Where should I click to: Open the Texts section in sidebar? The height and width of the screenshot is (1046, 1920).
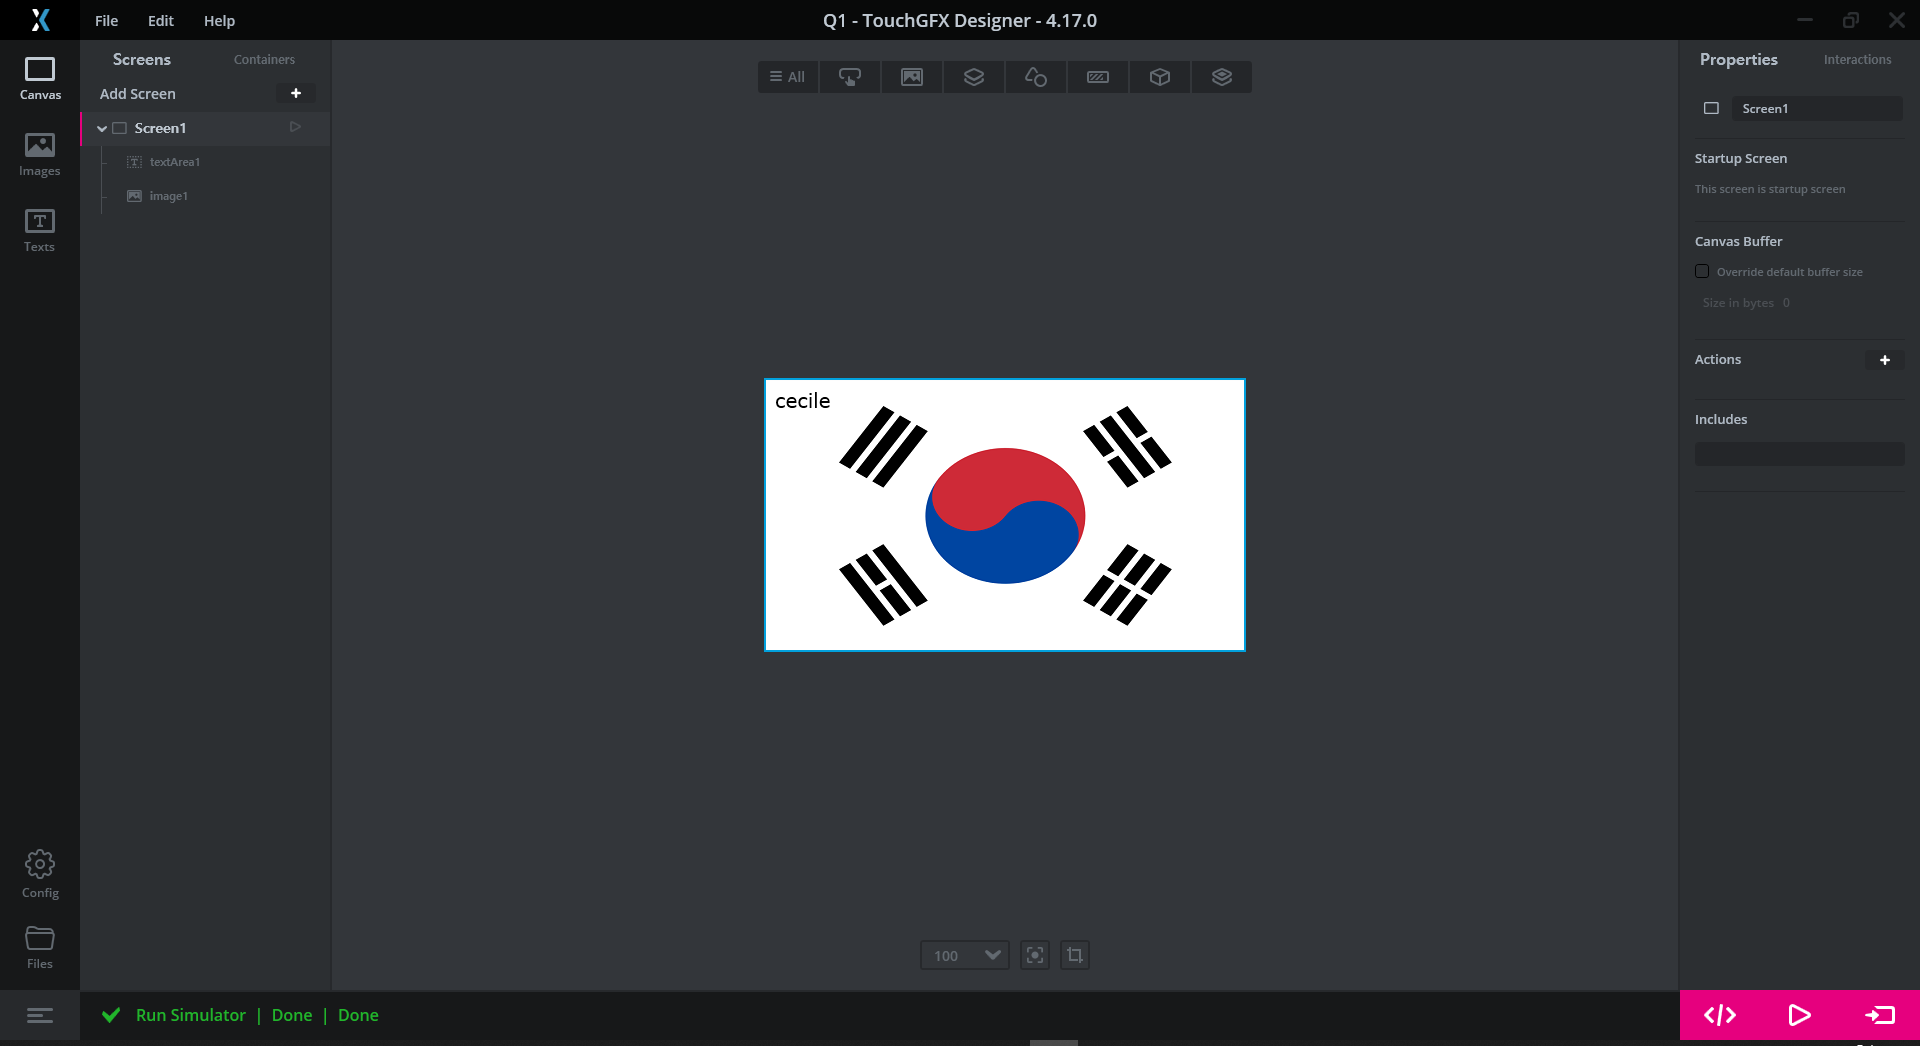click(x=40, y=231)
